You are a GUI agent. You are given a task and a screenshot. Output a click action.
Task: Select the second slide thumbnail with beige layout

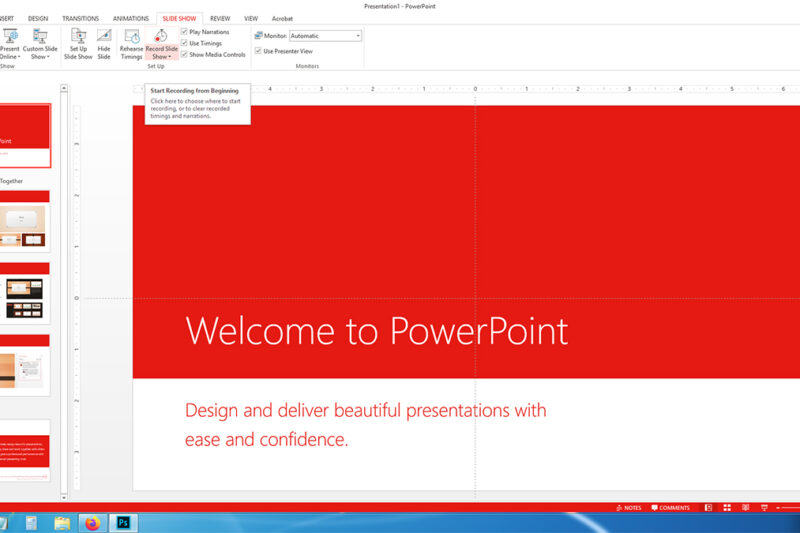click(x=24, y=221)
